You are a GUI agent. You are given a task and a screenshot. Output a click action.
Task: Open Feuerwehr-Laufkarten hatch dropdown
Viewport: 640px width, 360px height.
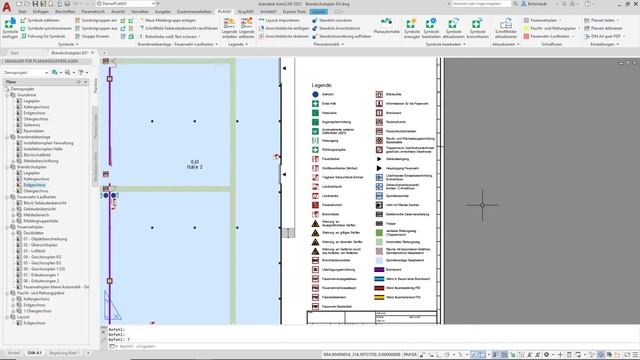[x=573, y=36]
